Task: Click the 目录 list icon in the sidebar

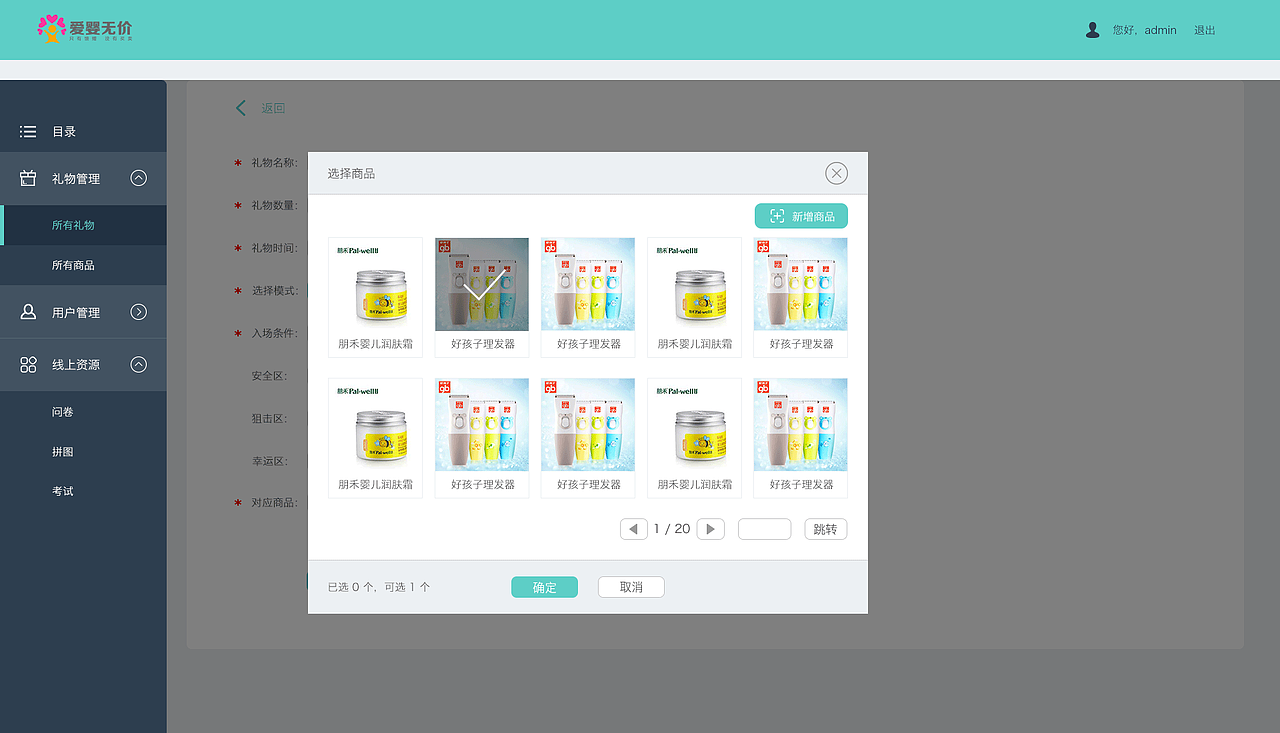Action: pos(27,130)
